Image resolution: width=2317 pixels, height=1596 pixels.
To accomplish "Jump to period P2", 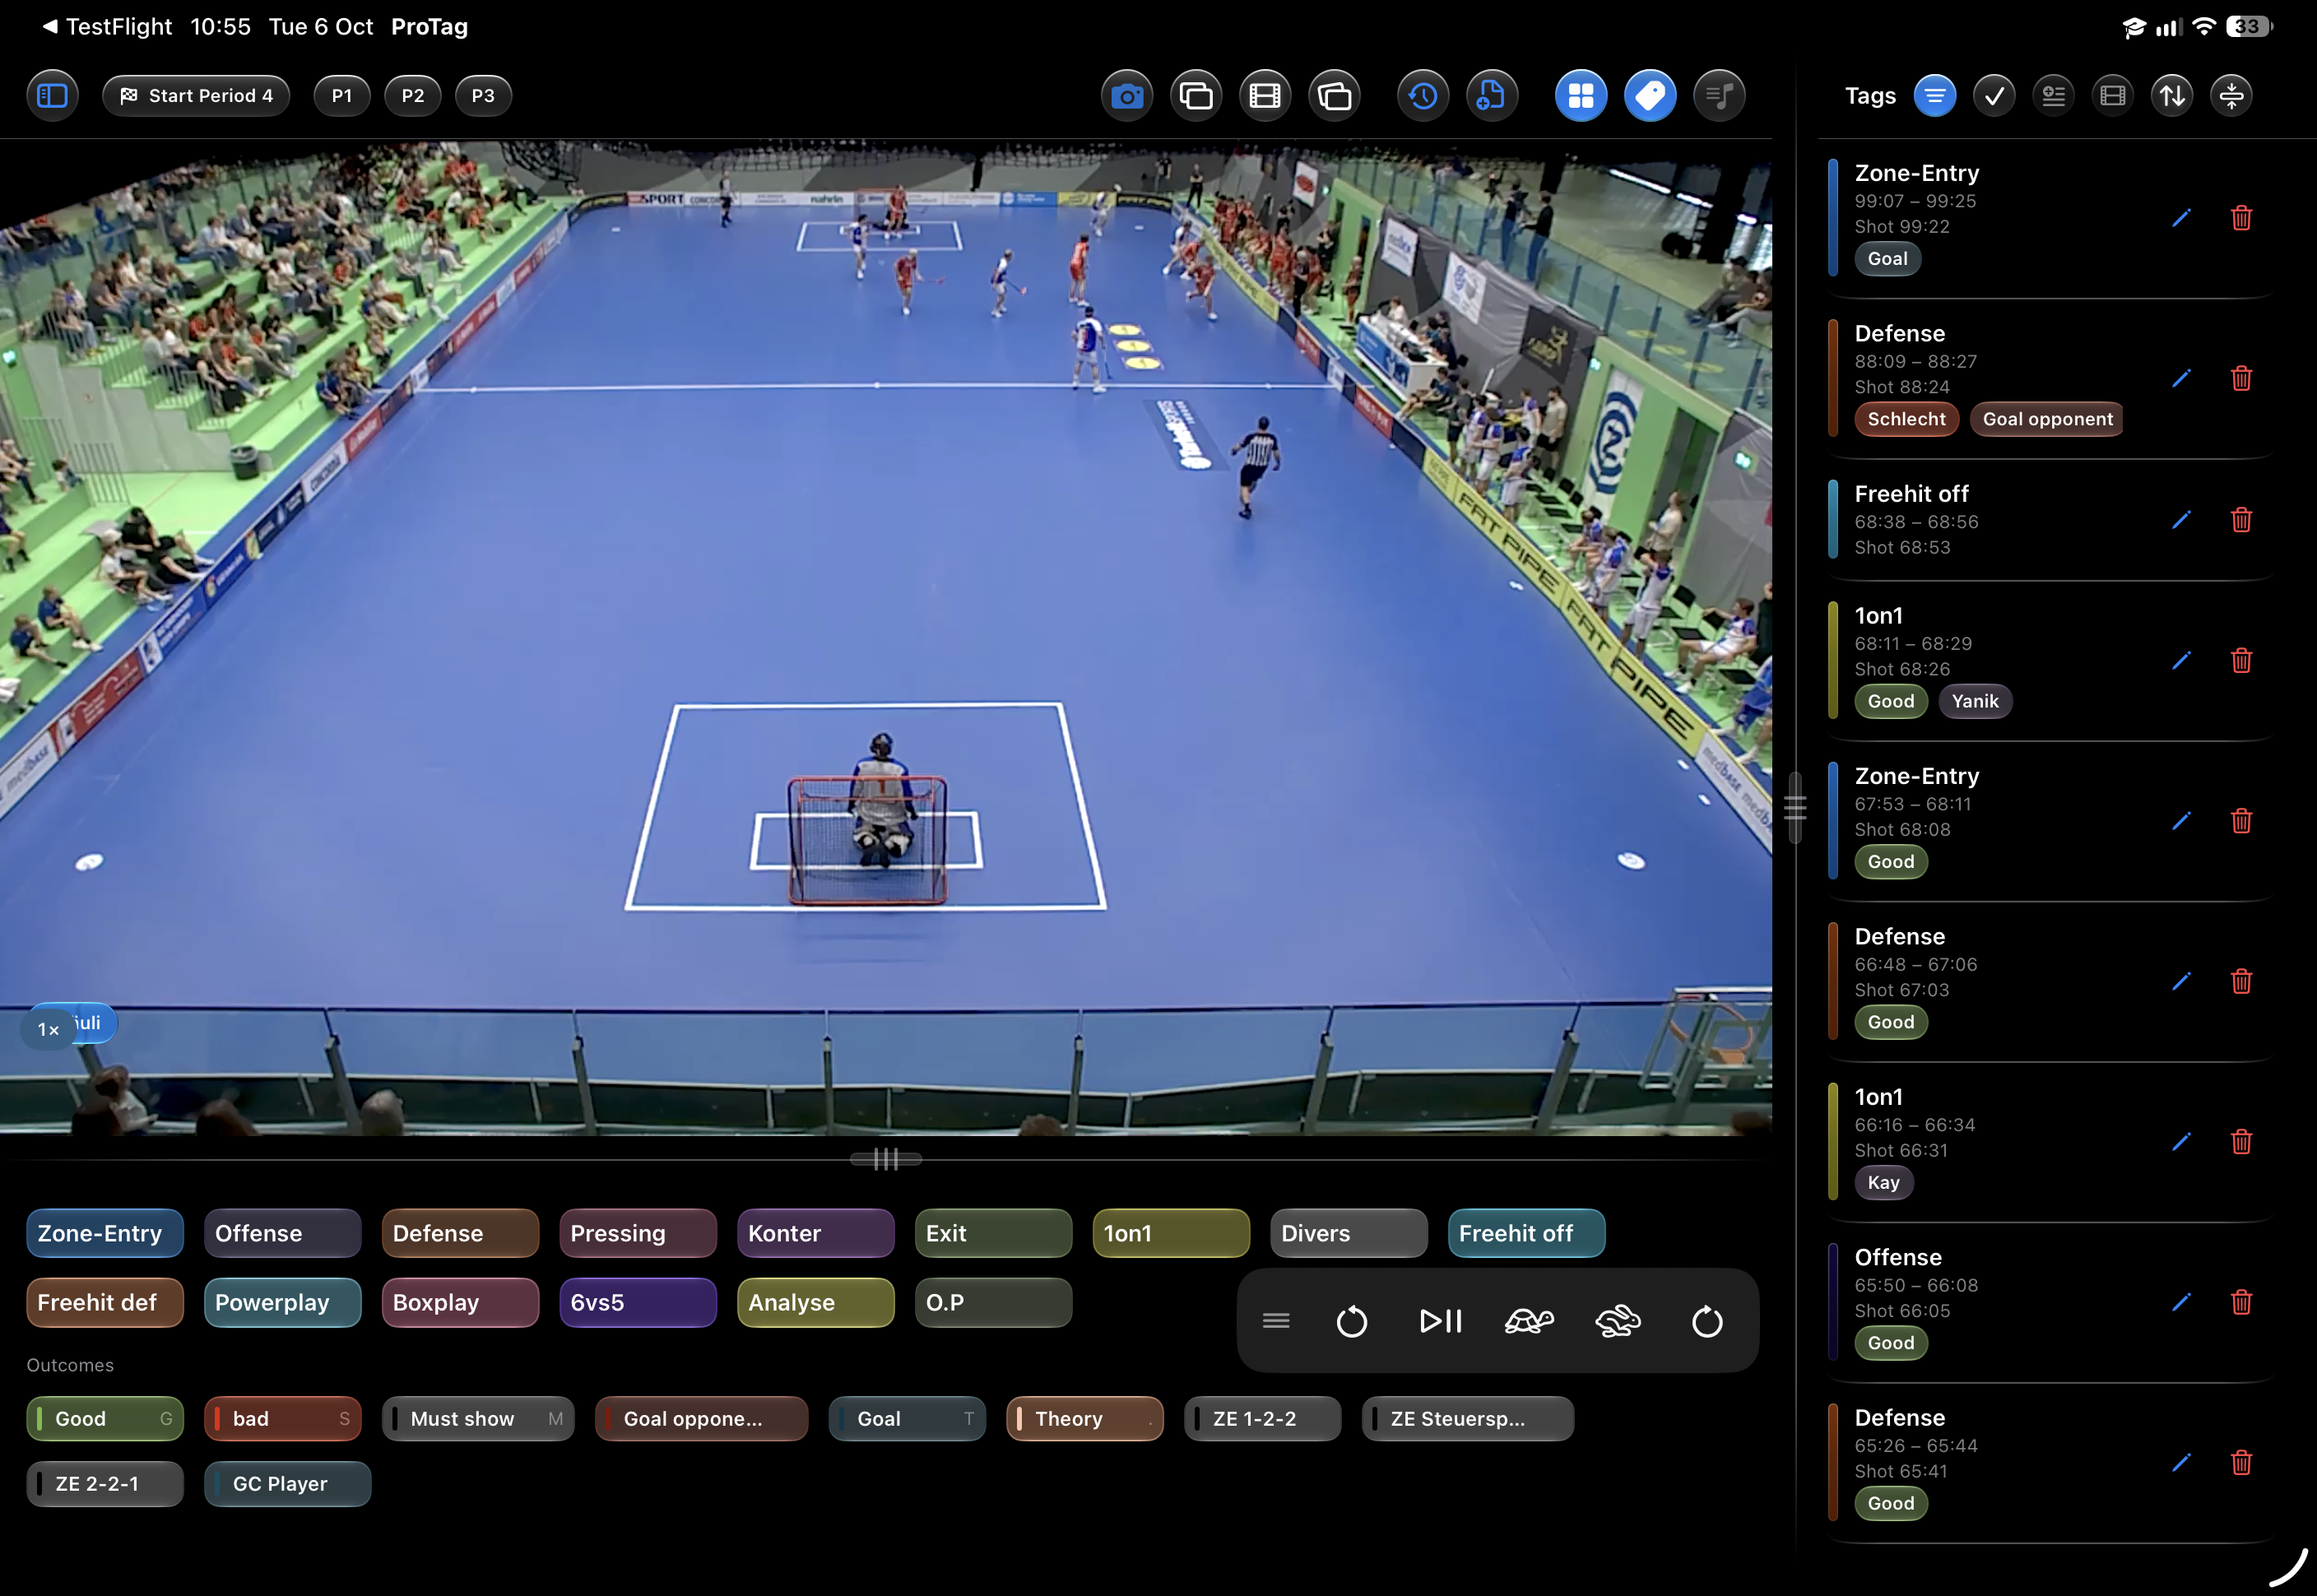I will [x=413, y=96].
